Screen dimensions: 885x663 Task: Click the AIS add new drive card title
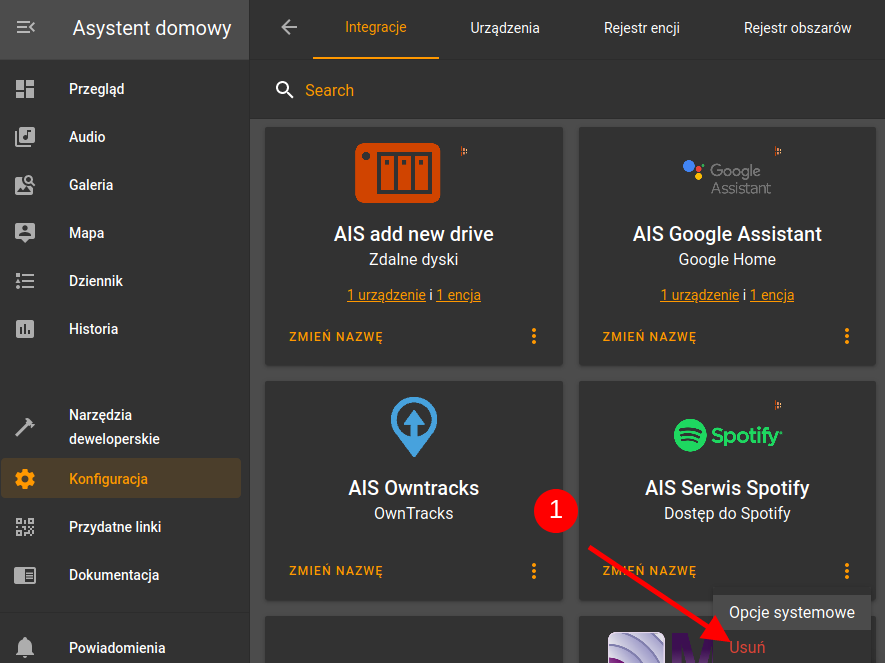tap(414, 234)
